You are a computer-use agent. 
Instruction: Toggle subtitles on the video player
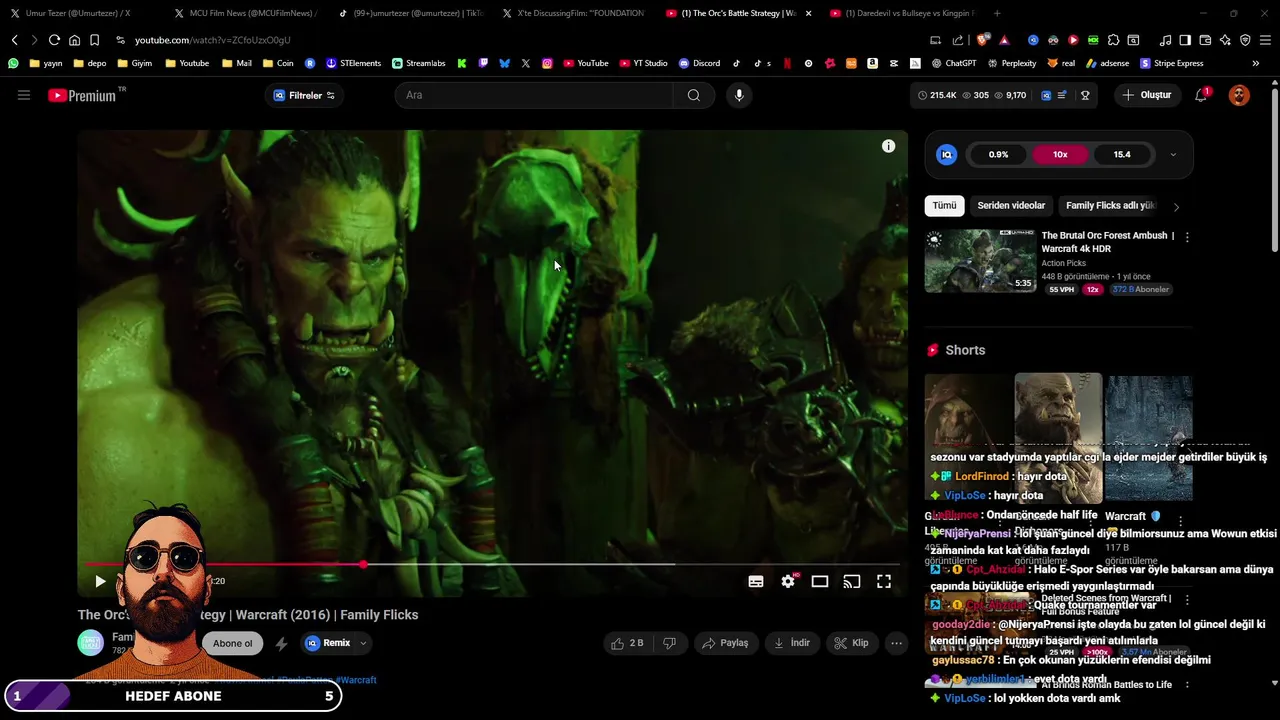[756, 581]
